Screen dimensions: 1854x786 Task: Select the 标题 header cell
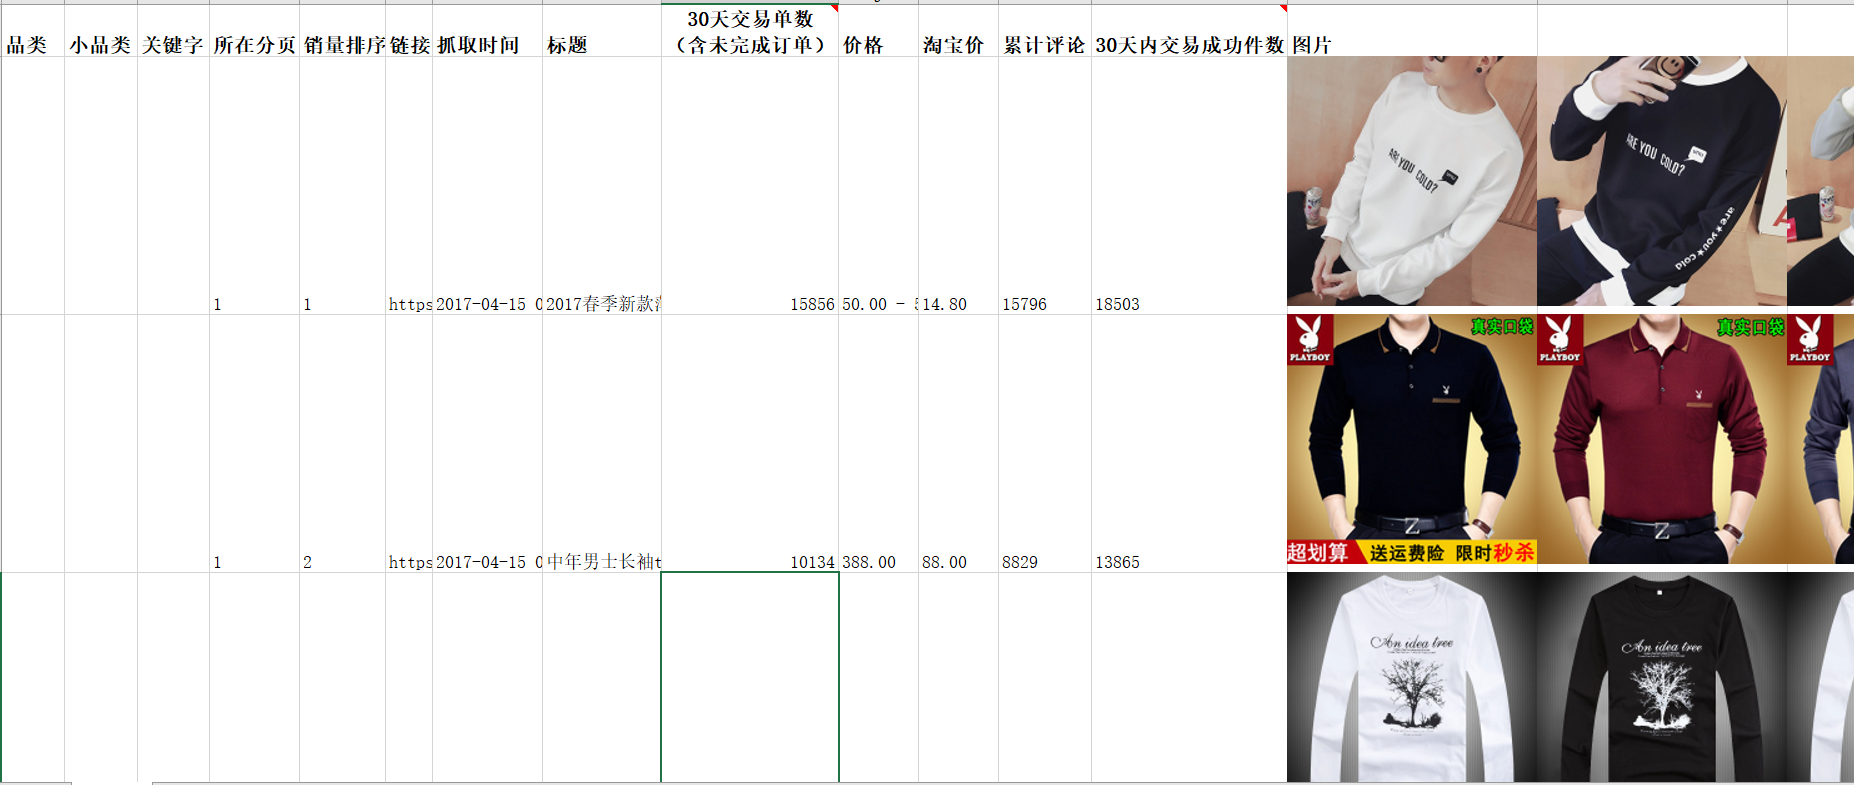point(602,31)
